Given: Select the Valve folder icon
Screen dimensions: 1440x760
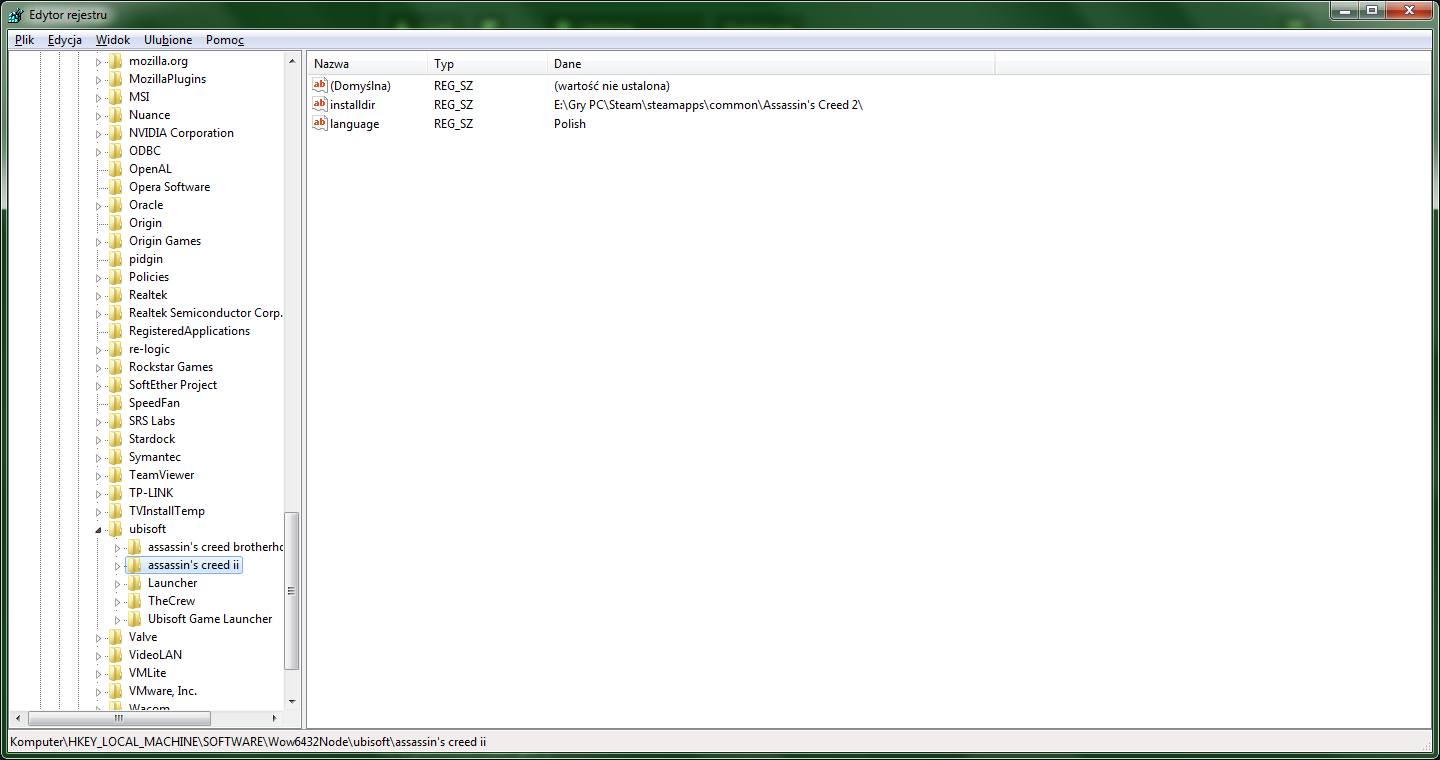Looking at the screenshot, I should click(116, 637).
